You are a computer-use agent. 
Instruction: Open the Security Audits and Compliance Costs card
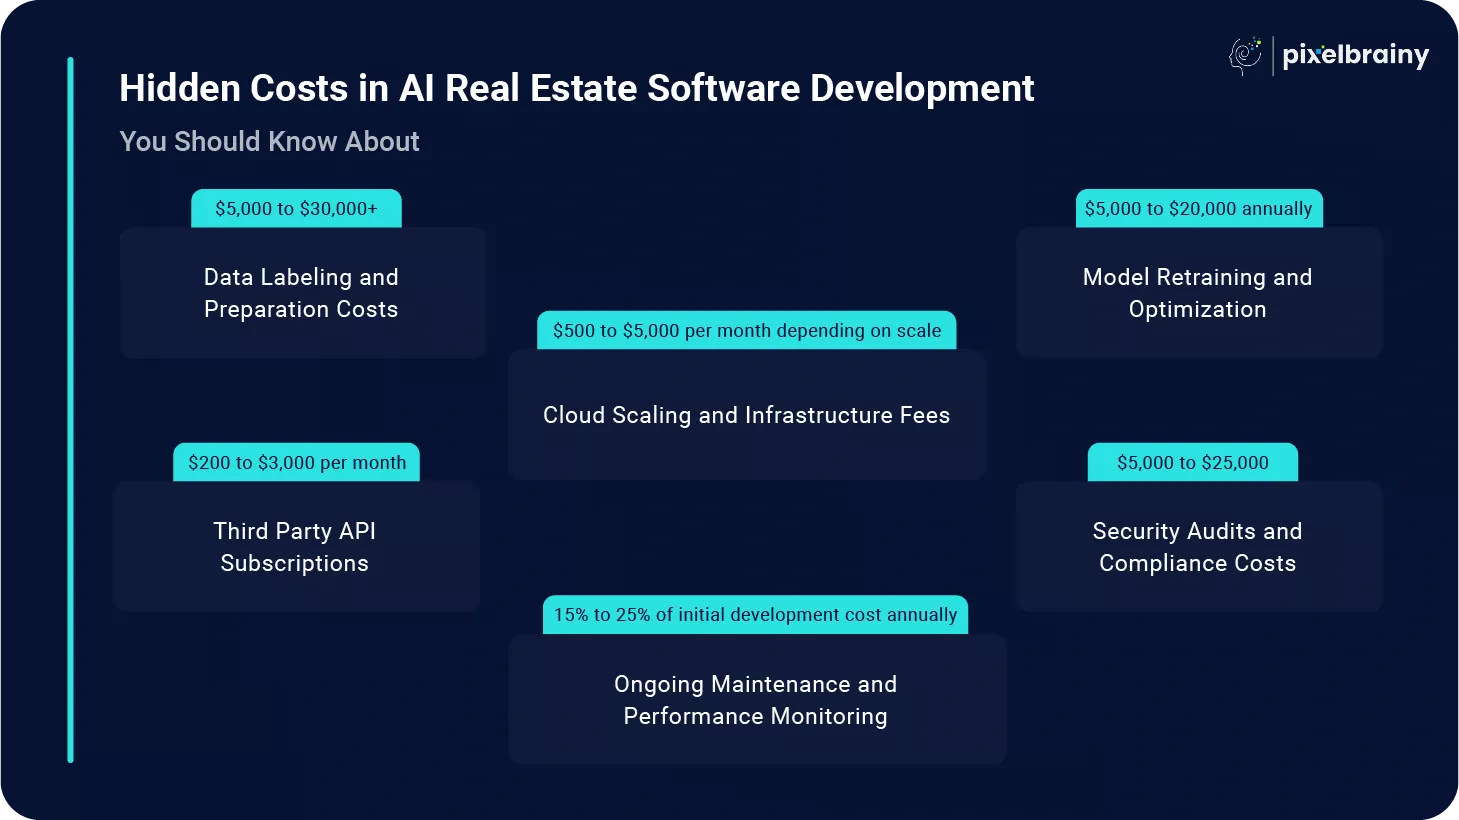[1198, 547]
